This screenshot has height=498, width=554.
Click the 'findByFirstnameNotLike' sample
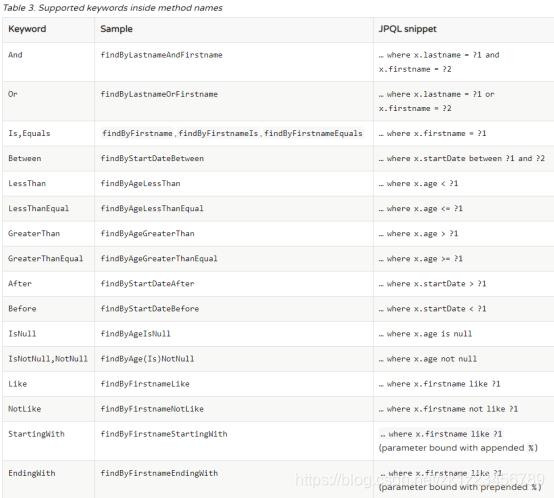[x=152, y=409]
